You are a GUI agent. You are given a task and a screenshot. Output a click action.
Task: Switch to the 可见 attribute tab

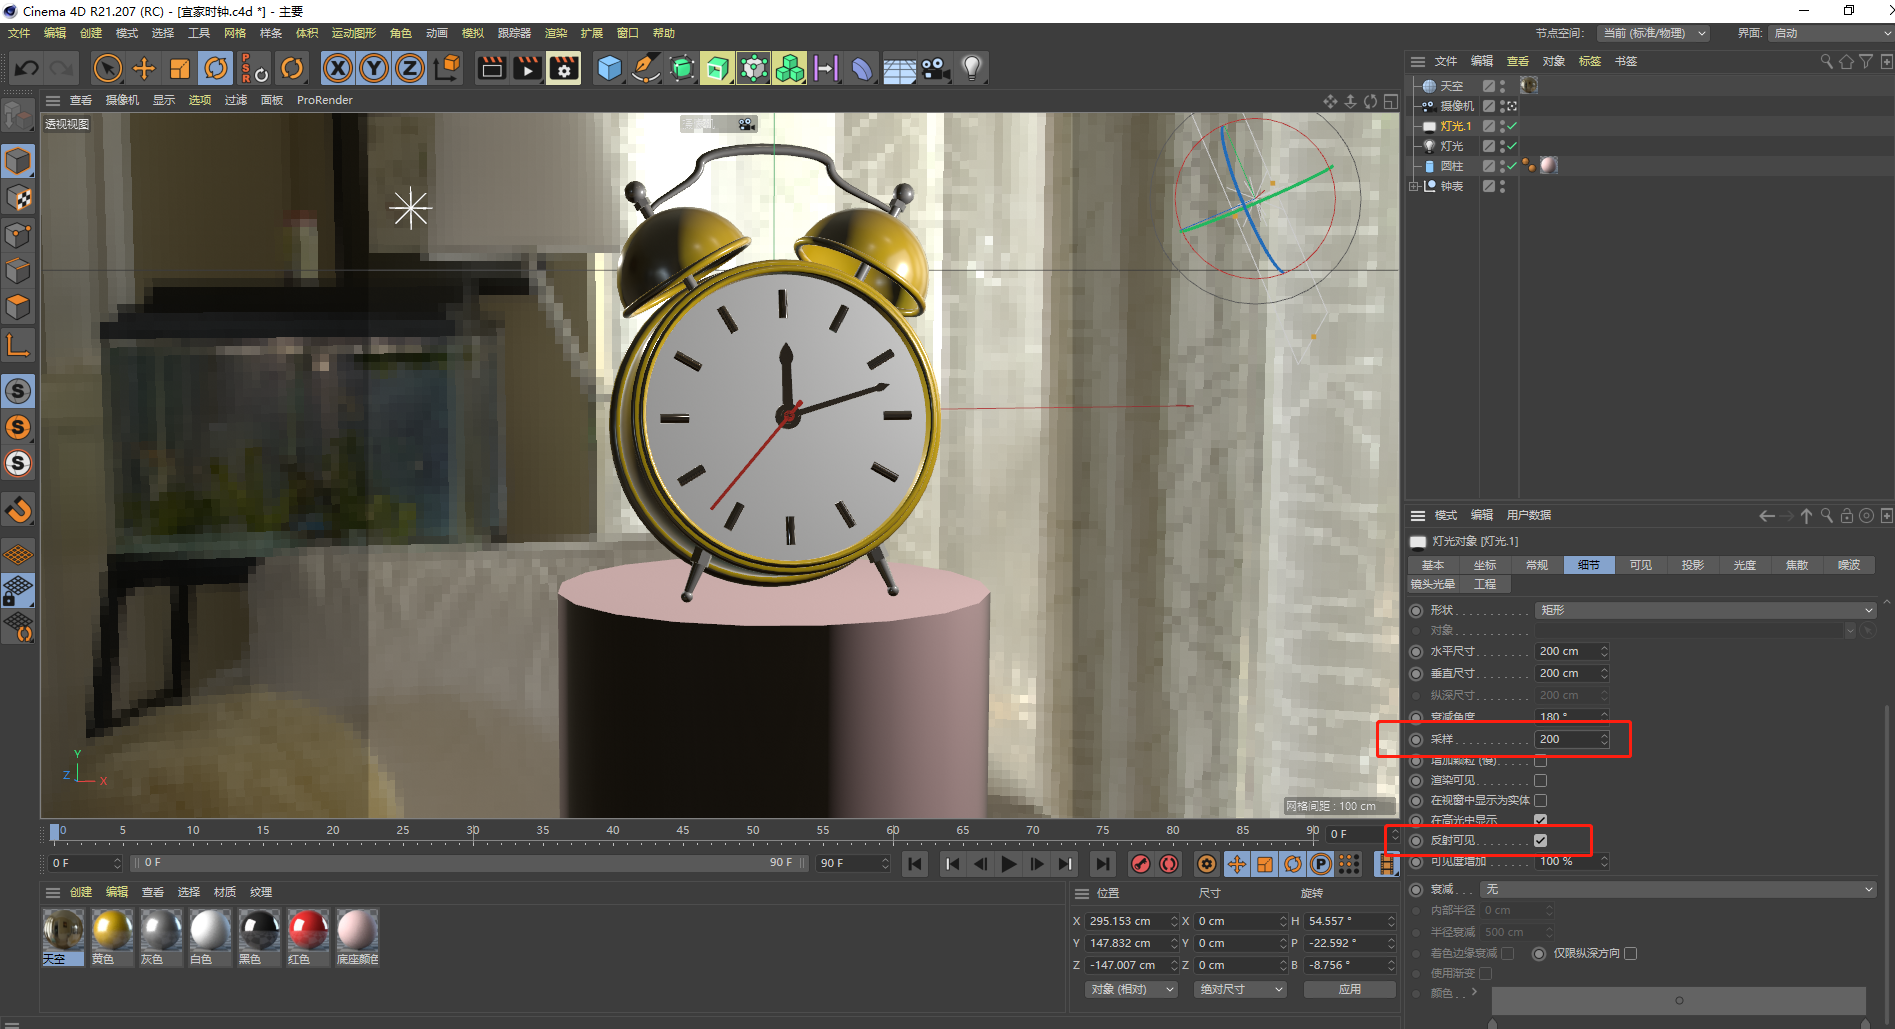click(x=1641, y=565)
